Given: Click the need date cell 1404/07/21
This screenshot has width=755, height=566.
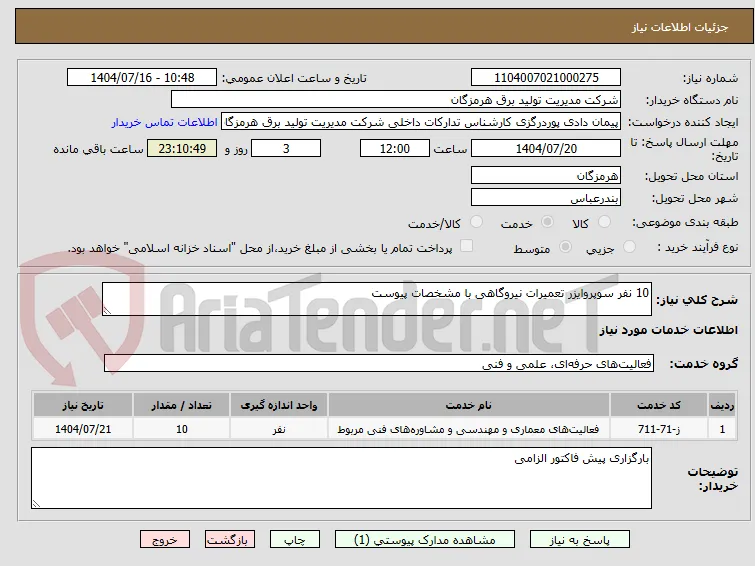Looking at the screenshot, I should coord(83,429).
